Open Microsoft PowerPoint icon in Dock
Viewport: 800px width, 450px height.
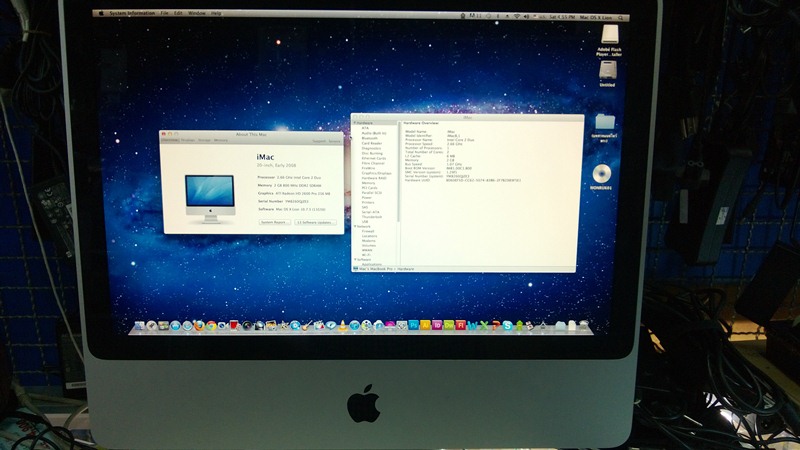[496, 326]
